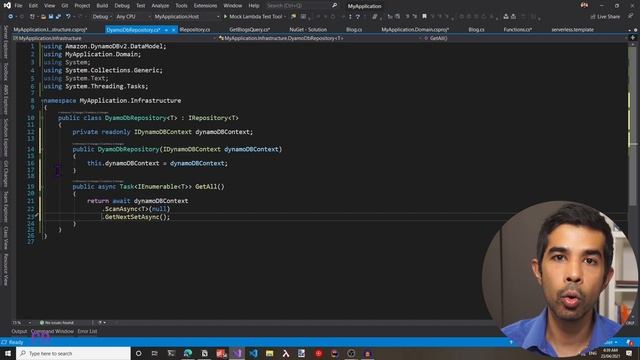Click the Save file toolbar icon
640x360 pixels.
51,17
